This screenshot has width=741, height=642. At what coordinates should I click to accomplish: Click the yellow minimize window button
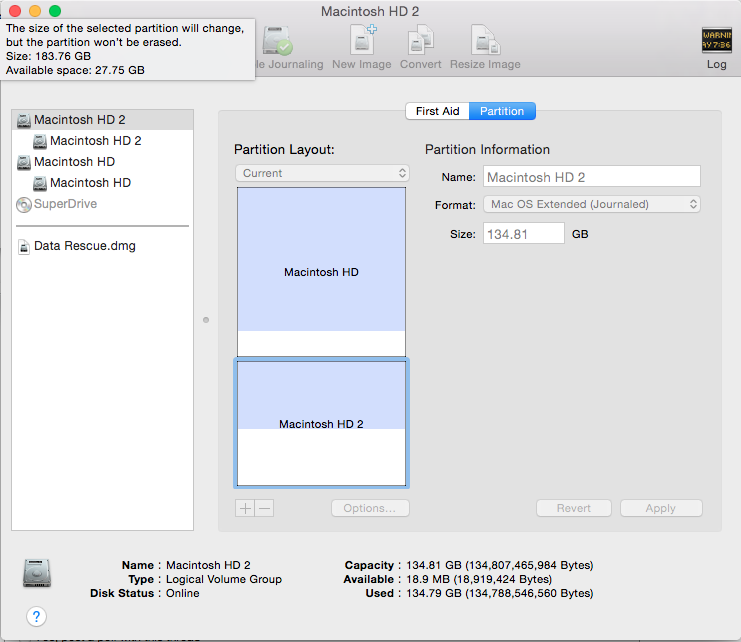click(35, 10)
